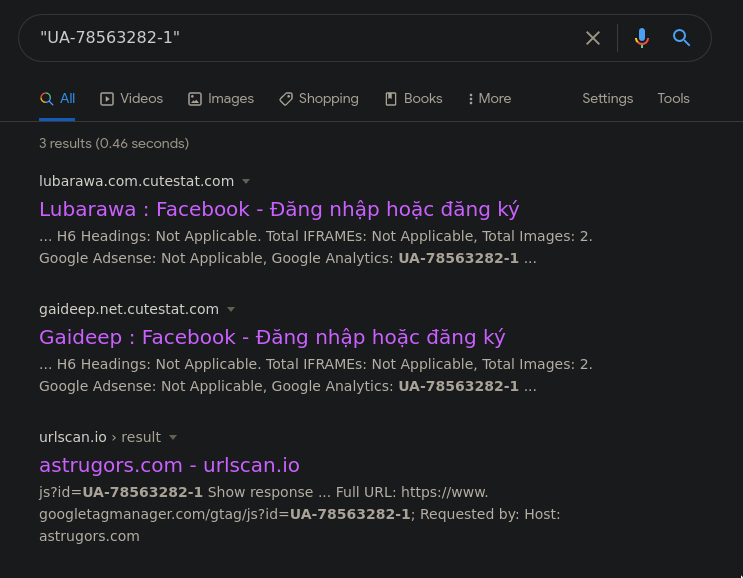Click the "3 results (0.46 seconds)" text
The width and height of the screenshot is (743, 578).
pyautogui.click(x=114, y=144)
